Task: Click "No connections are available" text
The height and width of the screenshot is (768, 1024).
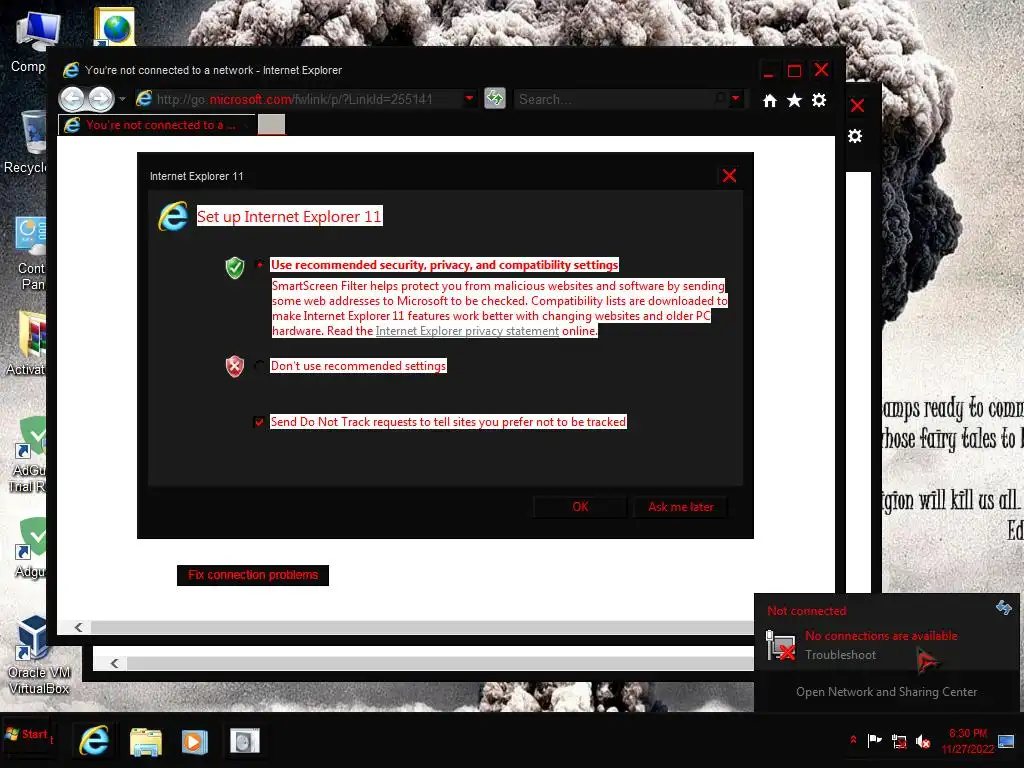Action: 881,636
